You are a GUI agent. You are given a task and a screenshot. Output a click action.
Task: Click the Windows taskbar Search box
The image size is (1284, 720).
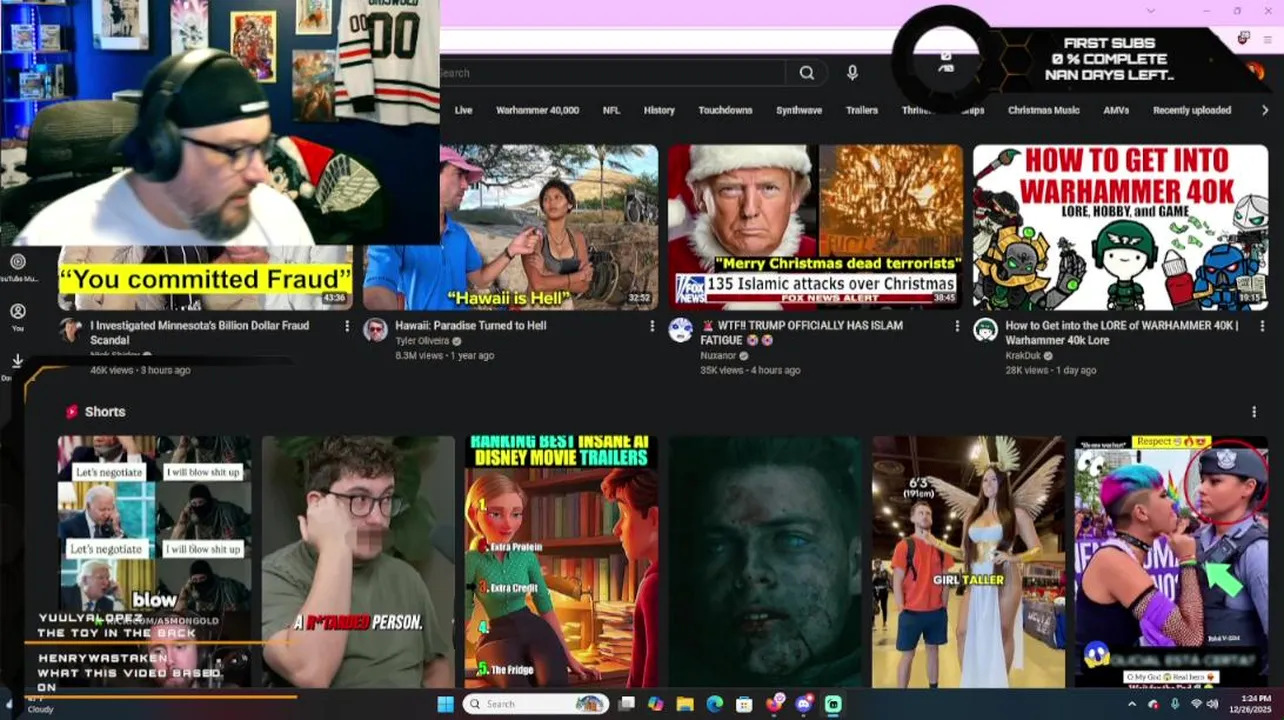535,704
